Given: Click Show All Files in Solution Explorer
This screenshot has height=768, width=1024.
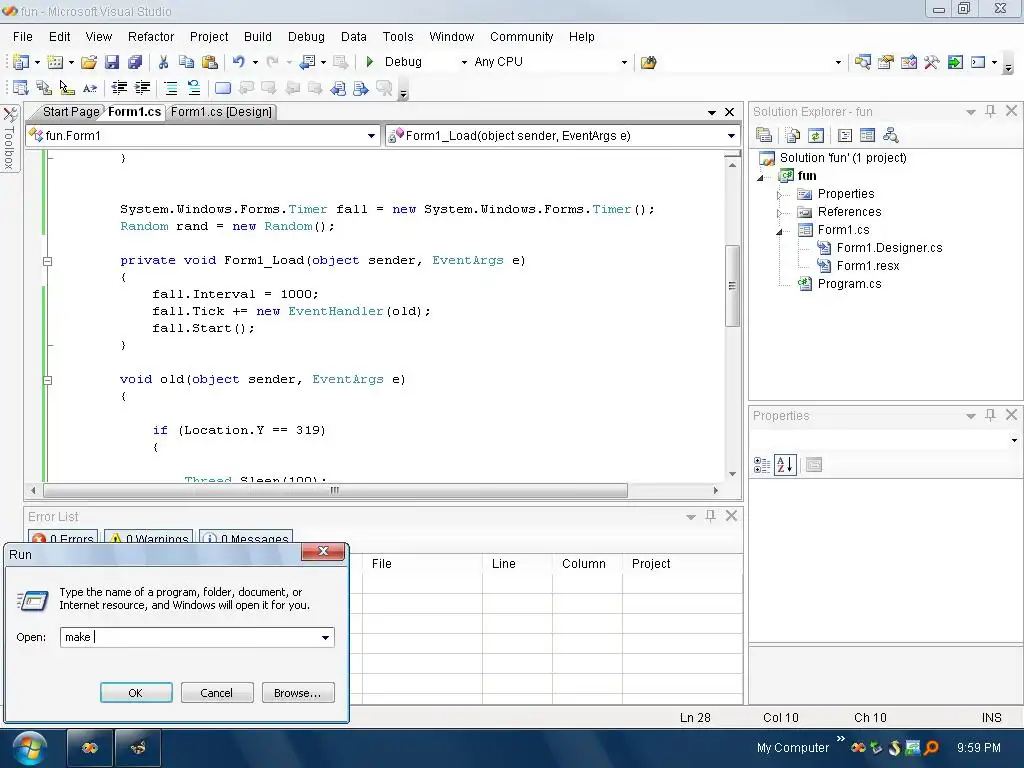Looking at the screenshot, I should tap(793, 135).
